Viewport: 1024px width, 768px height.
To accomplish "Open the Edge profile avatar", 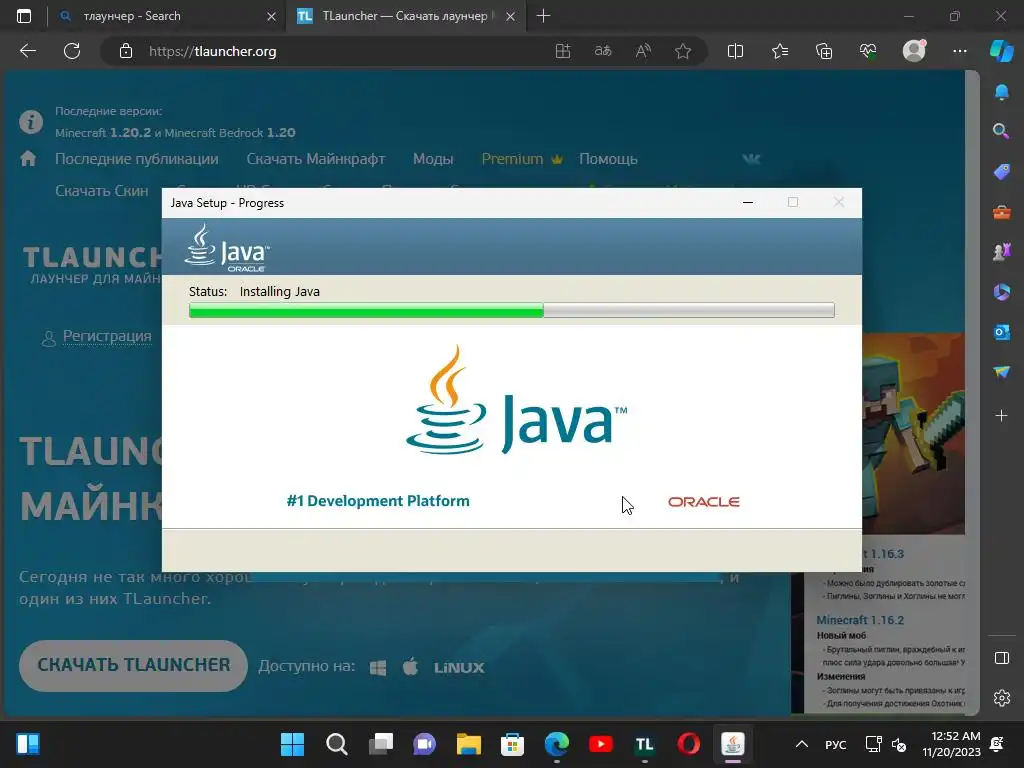I will (x=914, y=51).
